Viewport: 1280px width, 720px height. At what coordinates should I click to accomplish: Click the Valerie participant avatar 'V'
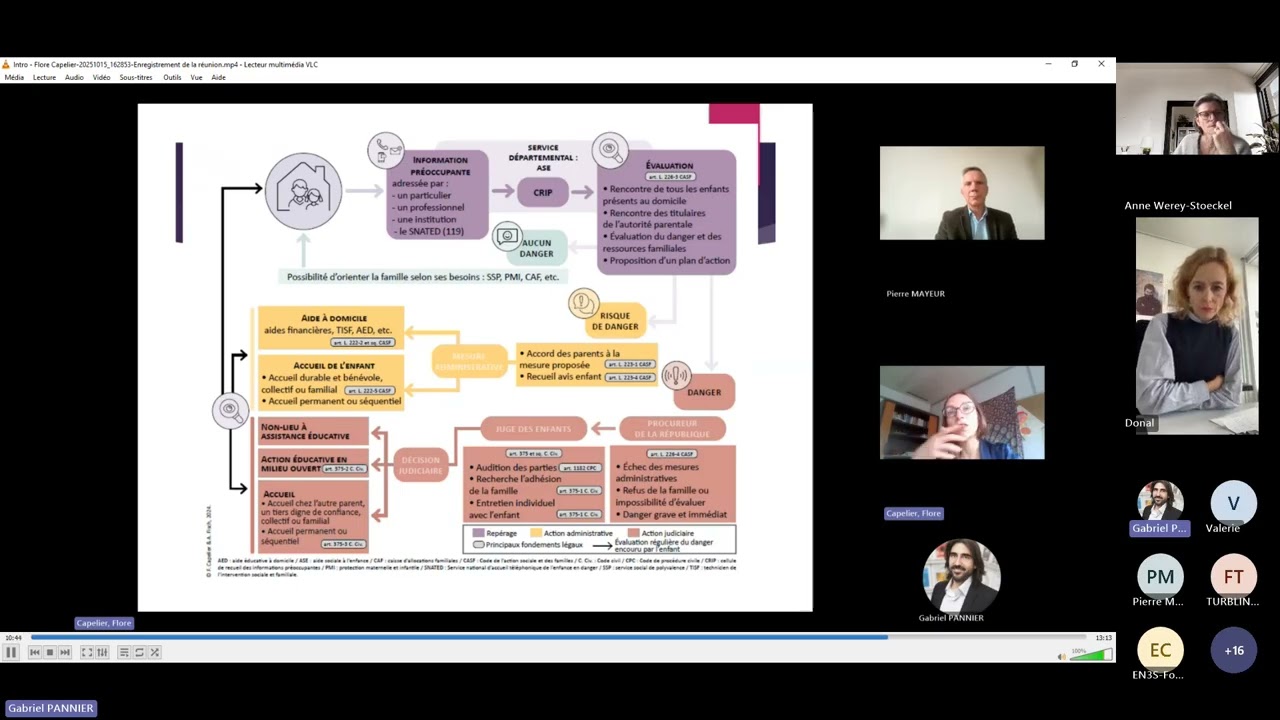1234,503
